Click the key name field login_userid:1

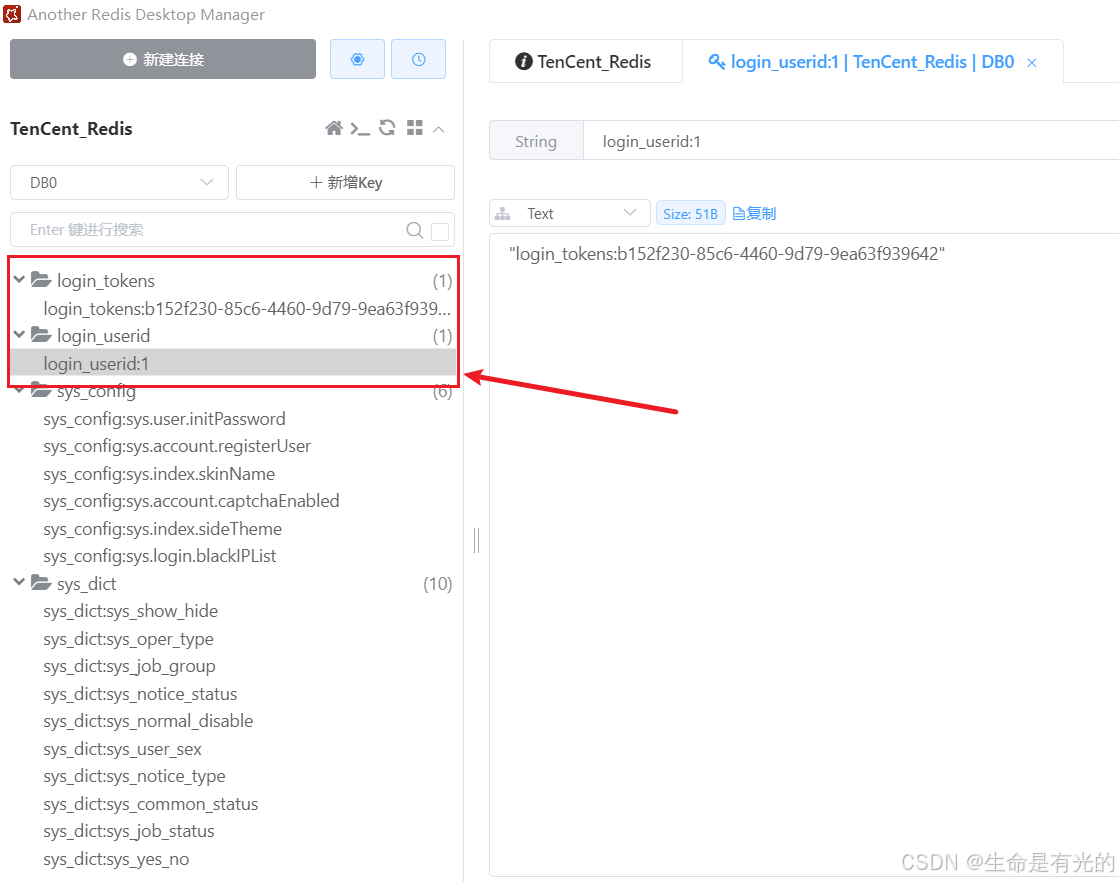[851, 141]
